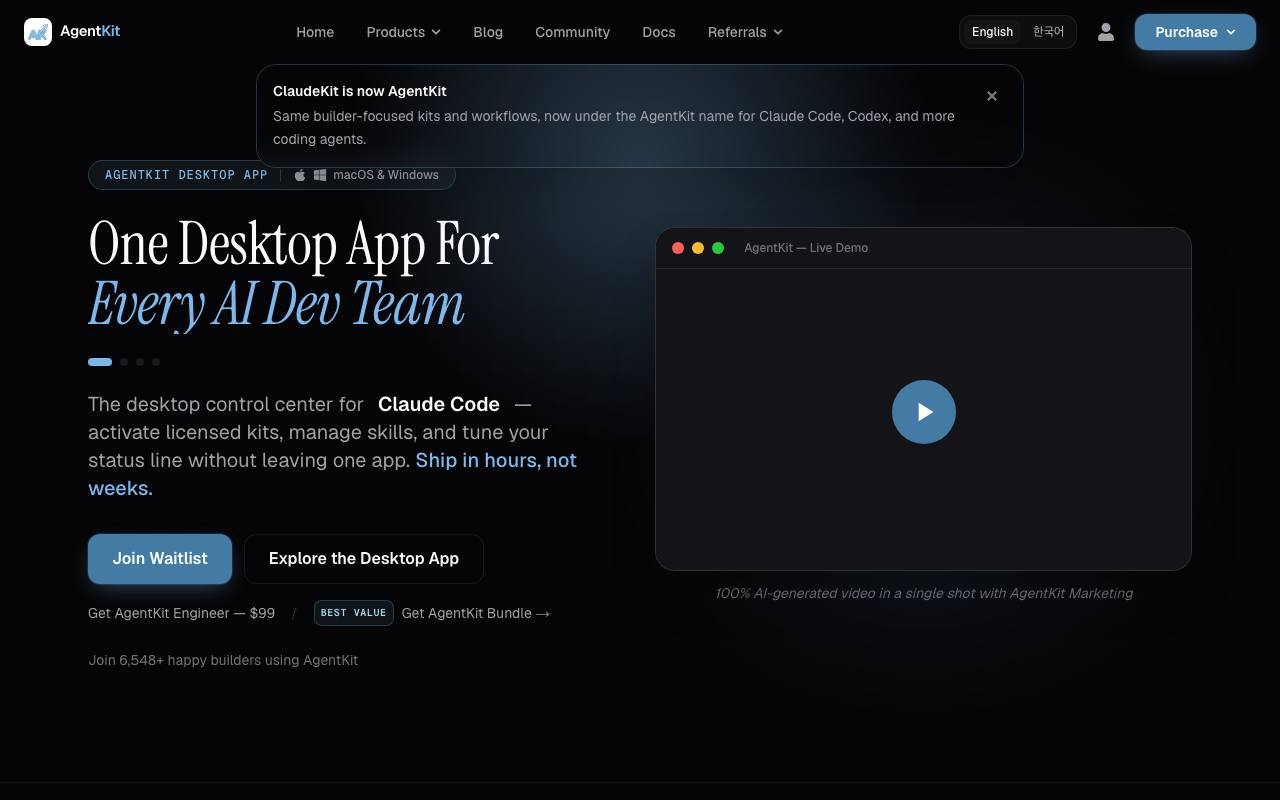Click the Join Waitlist button
Image resolution: width=1280 pixels, height=800 pixels.
(160, 559)
